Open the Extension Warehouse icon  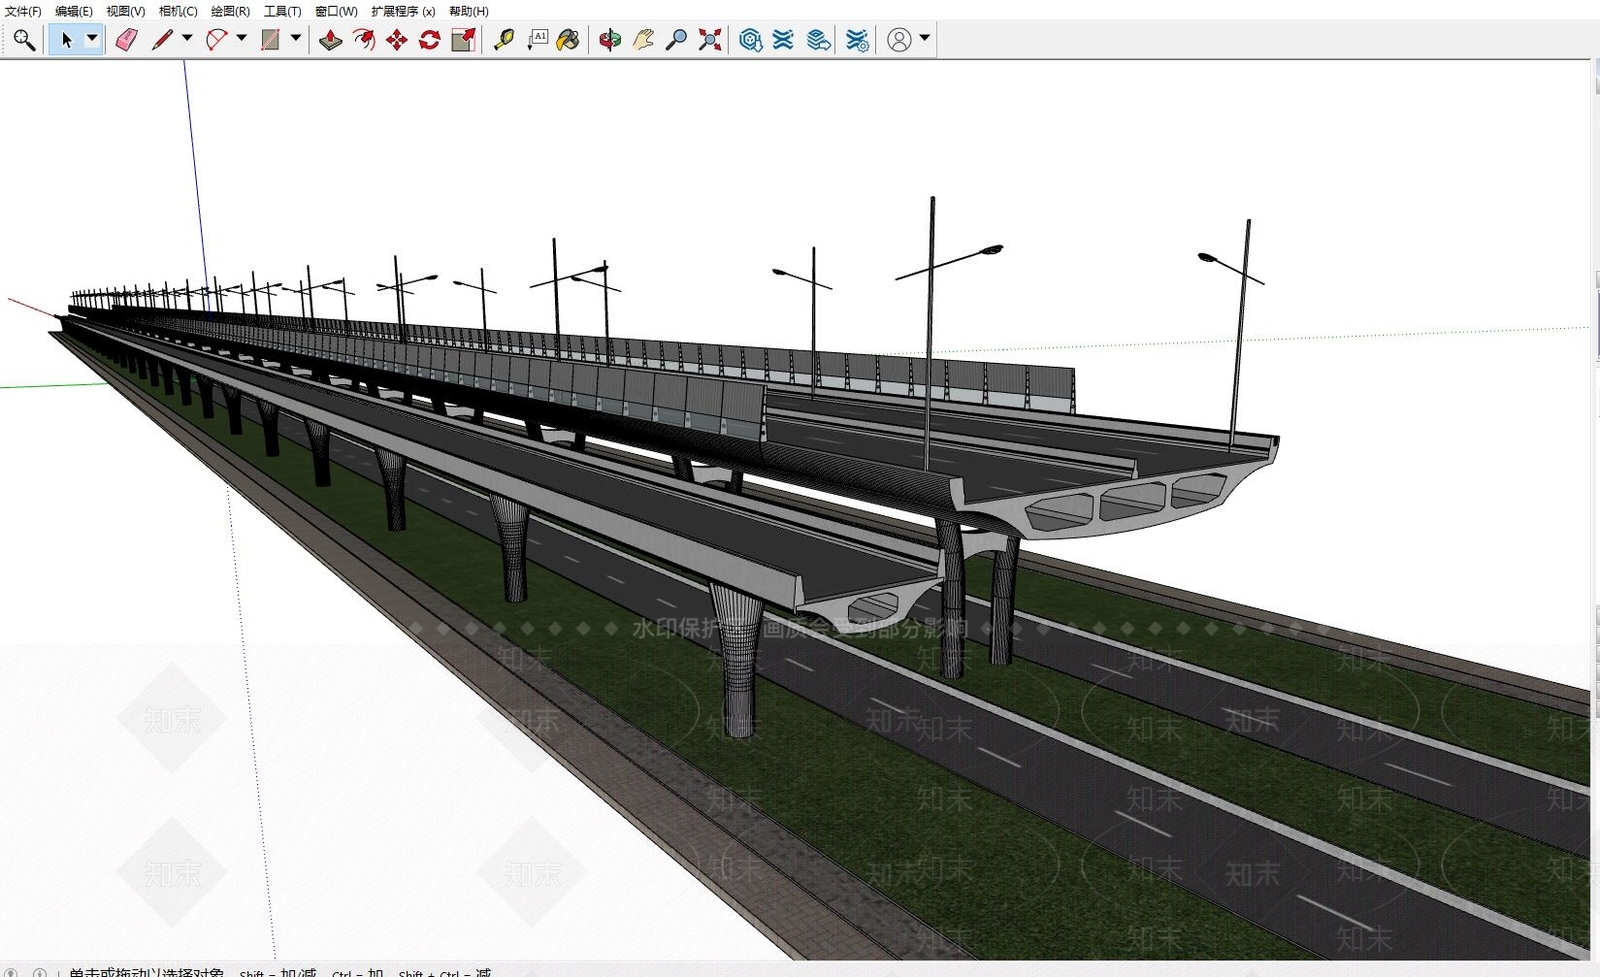point(784,40)
